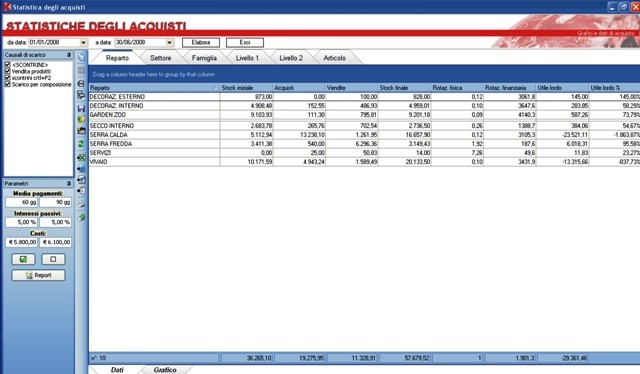The image size is (640, 374).
Task: Click the copy pages icon atop vertical toolbar
Action: (81, 57)
